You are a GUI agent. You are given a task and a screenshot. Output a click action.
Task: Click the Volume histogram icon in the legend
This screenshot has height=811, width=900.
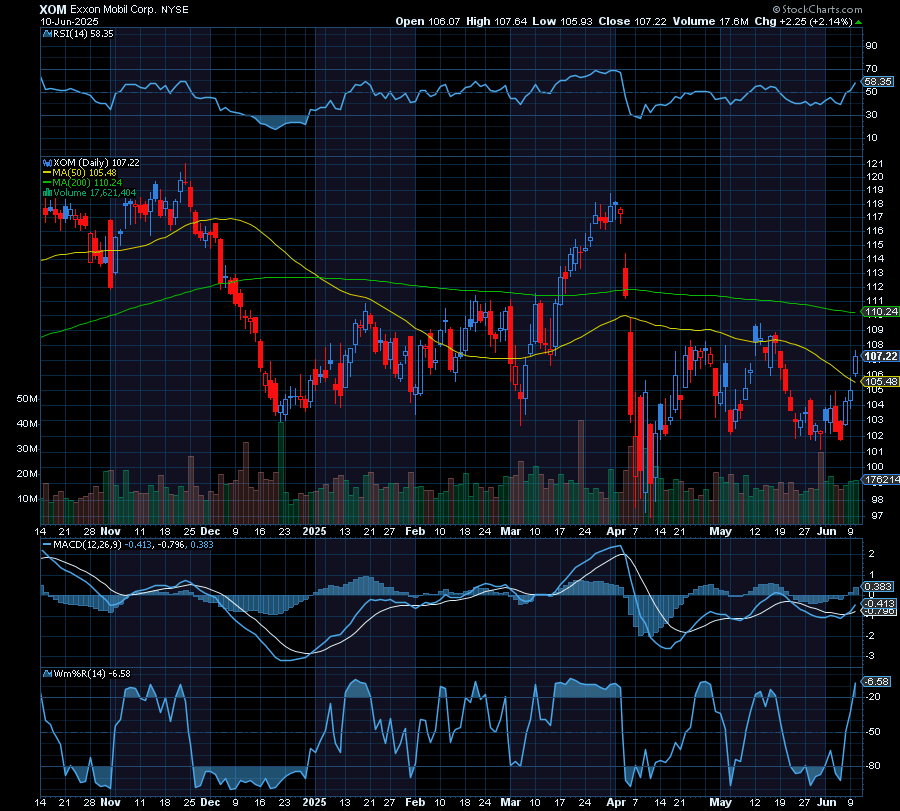pos(46,192)
